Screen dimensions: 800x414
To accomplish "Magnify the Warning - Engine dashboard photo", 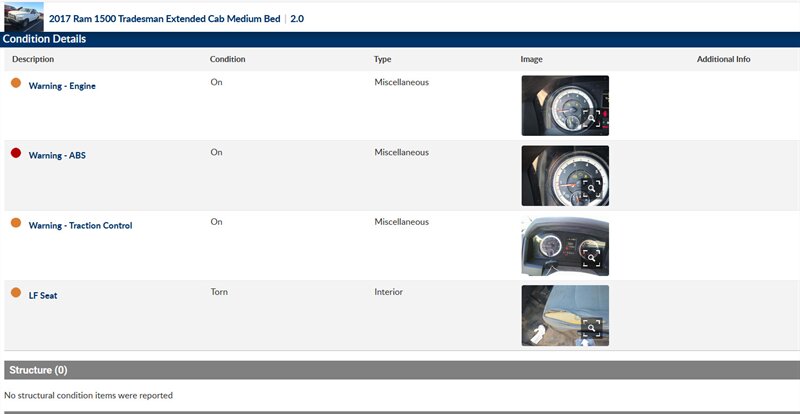I will tap(592, 118).
